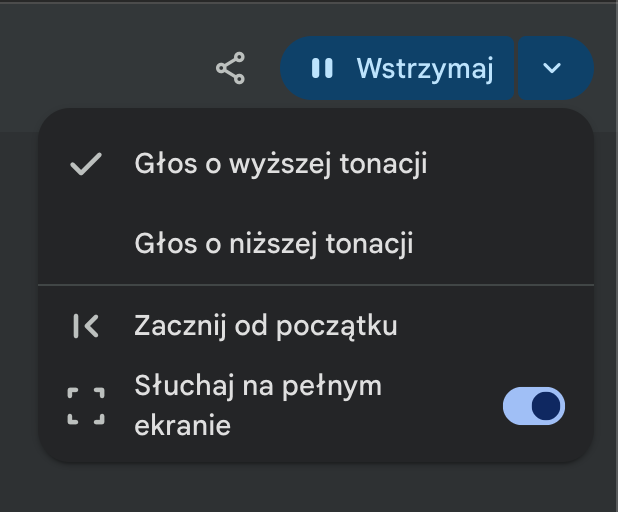Click the word 'początku' in the restart option
This screenshot has width=618, height=512.
tap(337, 327)
